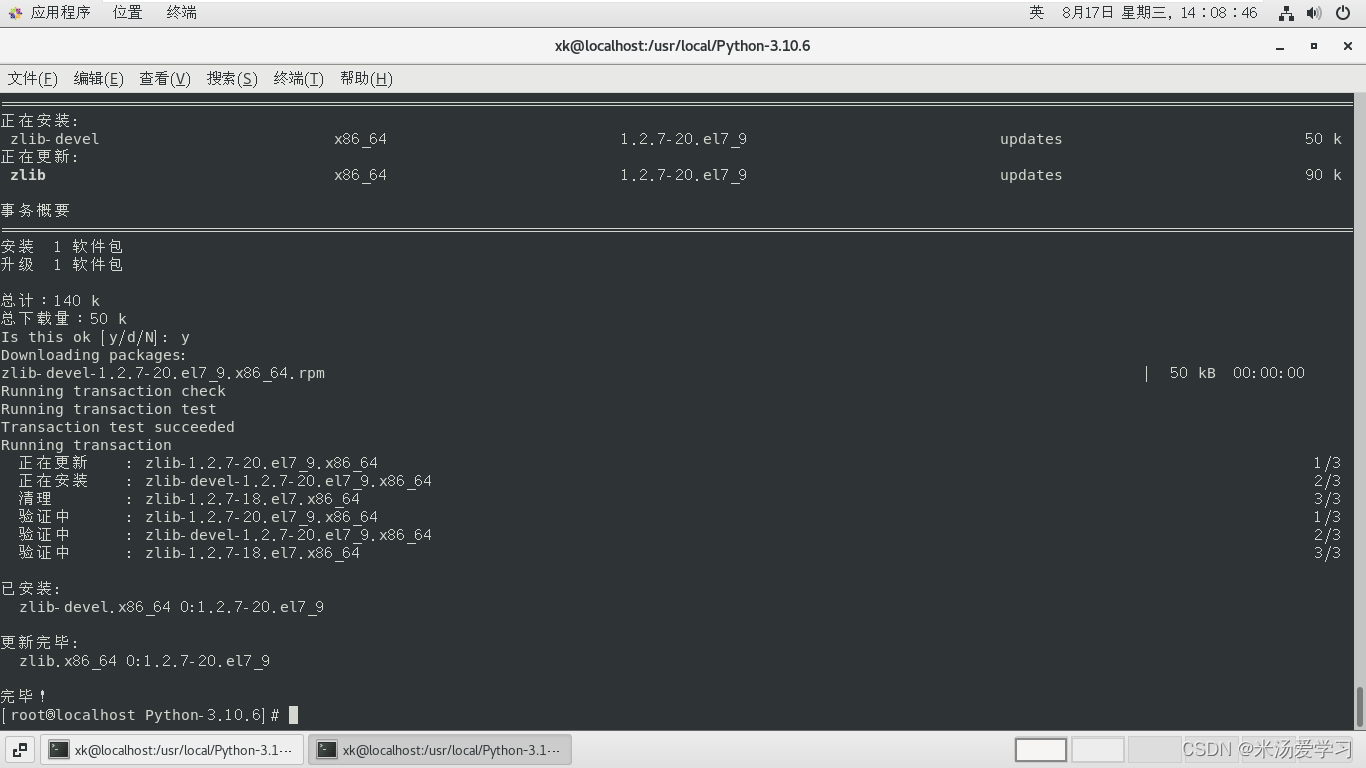The width and height of the screenshot is (1366, 768).
Task: Open the 查看(V) menu
Action: [x=165, y=78]
